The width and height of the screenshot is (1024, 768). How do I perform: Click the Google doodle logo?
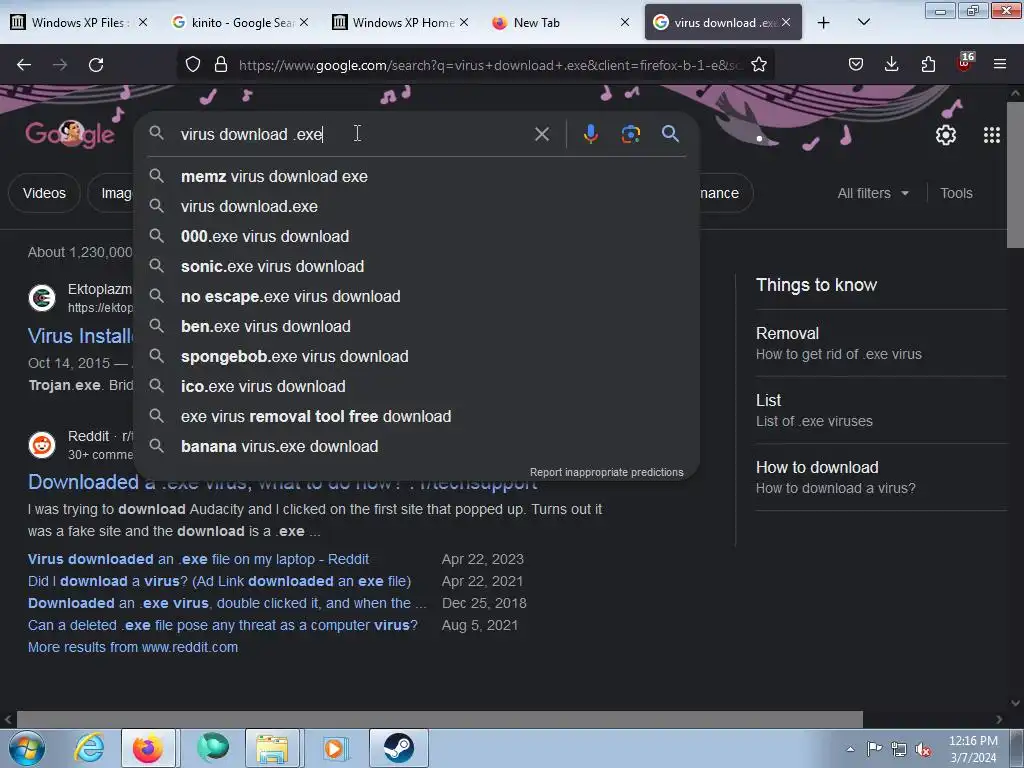click(70, 134)
